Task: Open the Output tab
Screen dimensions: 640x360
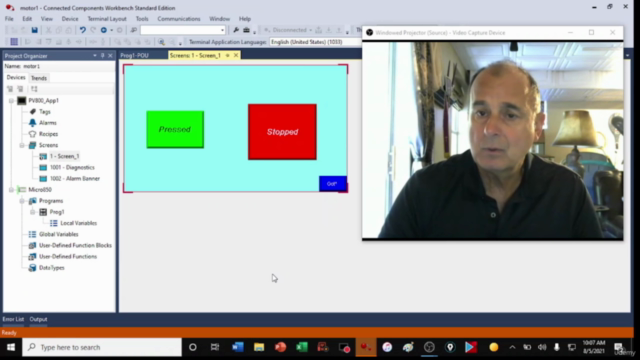Action: (38, 319)
